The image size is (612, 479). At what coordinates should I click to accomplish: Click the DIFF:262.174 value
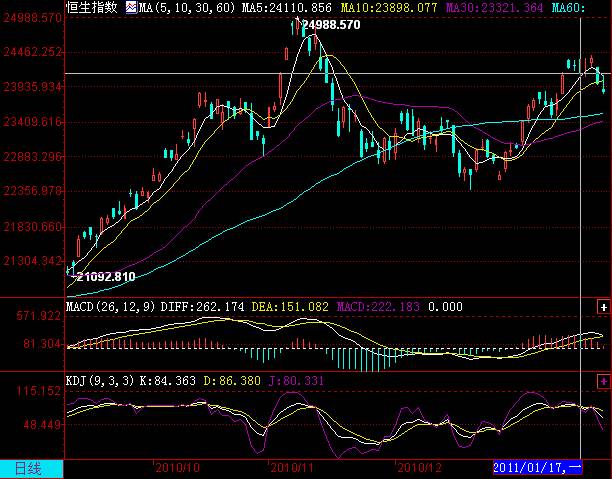click(x=202, y=307)
